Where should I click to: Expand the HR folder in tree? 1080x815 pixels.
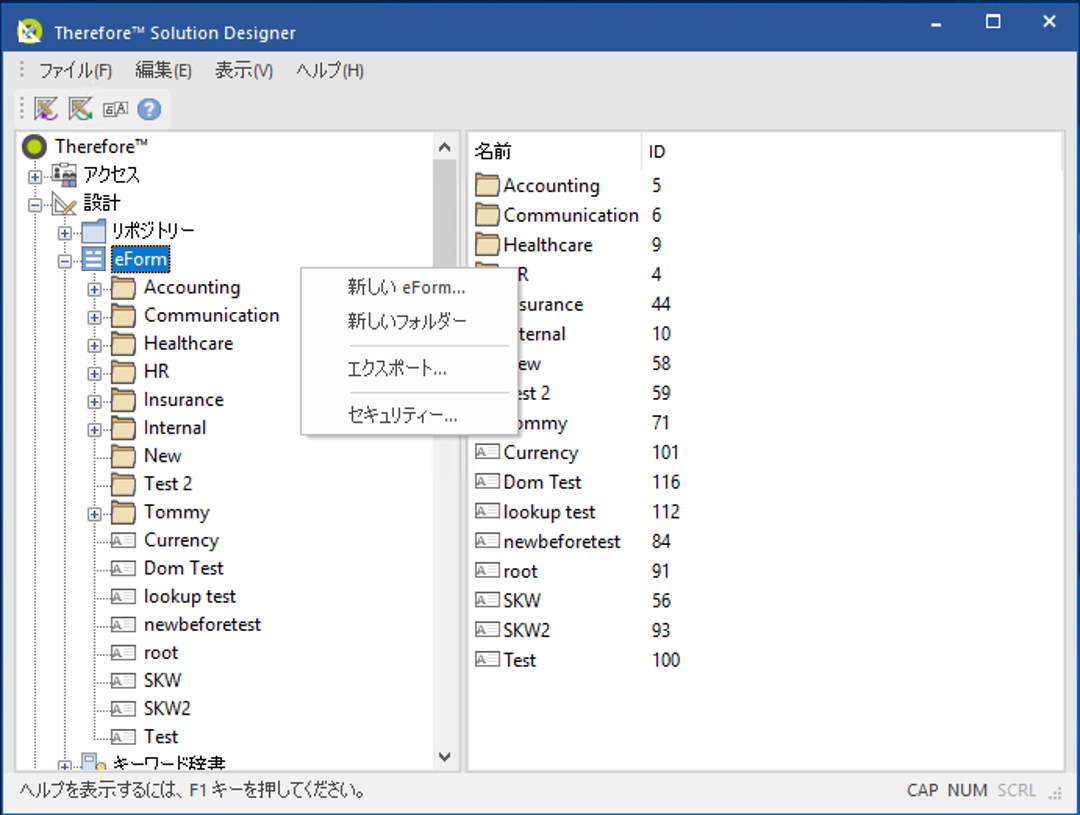[94, 374]
